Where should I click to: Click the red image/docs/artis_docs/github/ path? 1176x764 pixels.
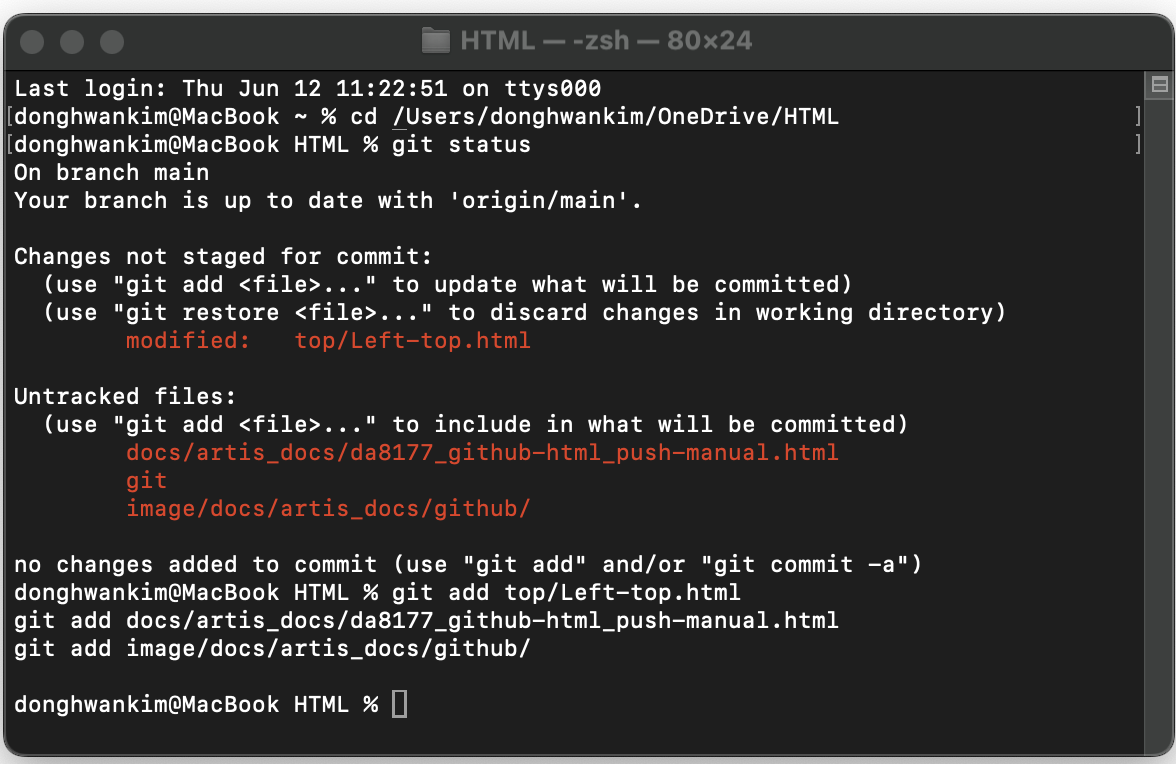(328, 508)
